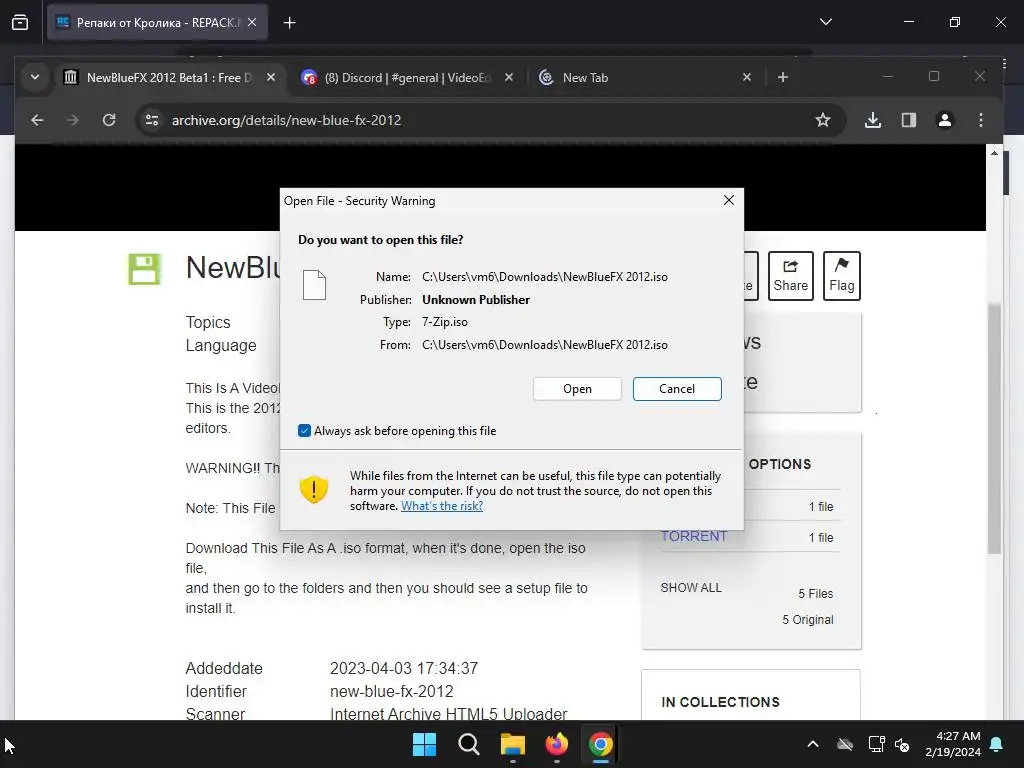Click the yellow shield warning icon

313,489
